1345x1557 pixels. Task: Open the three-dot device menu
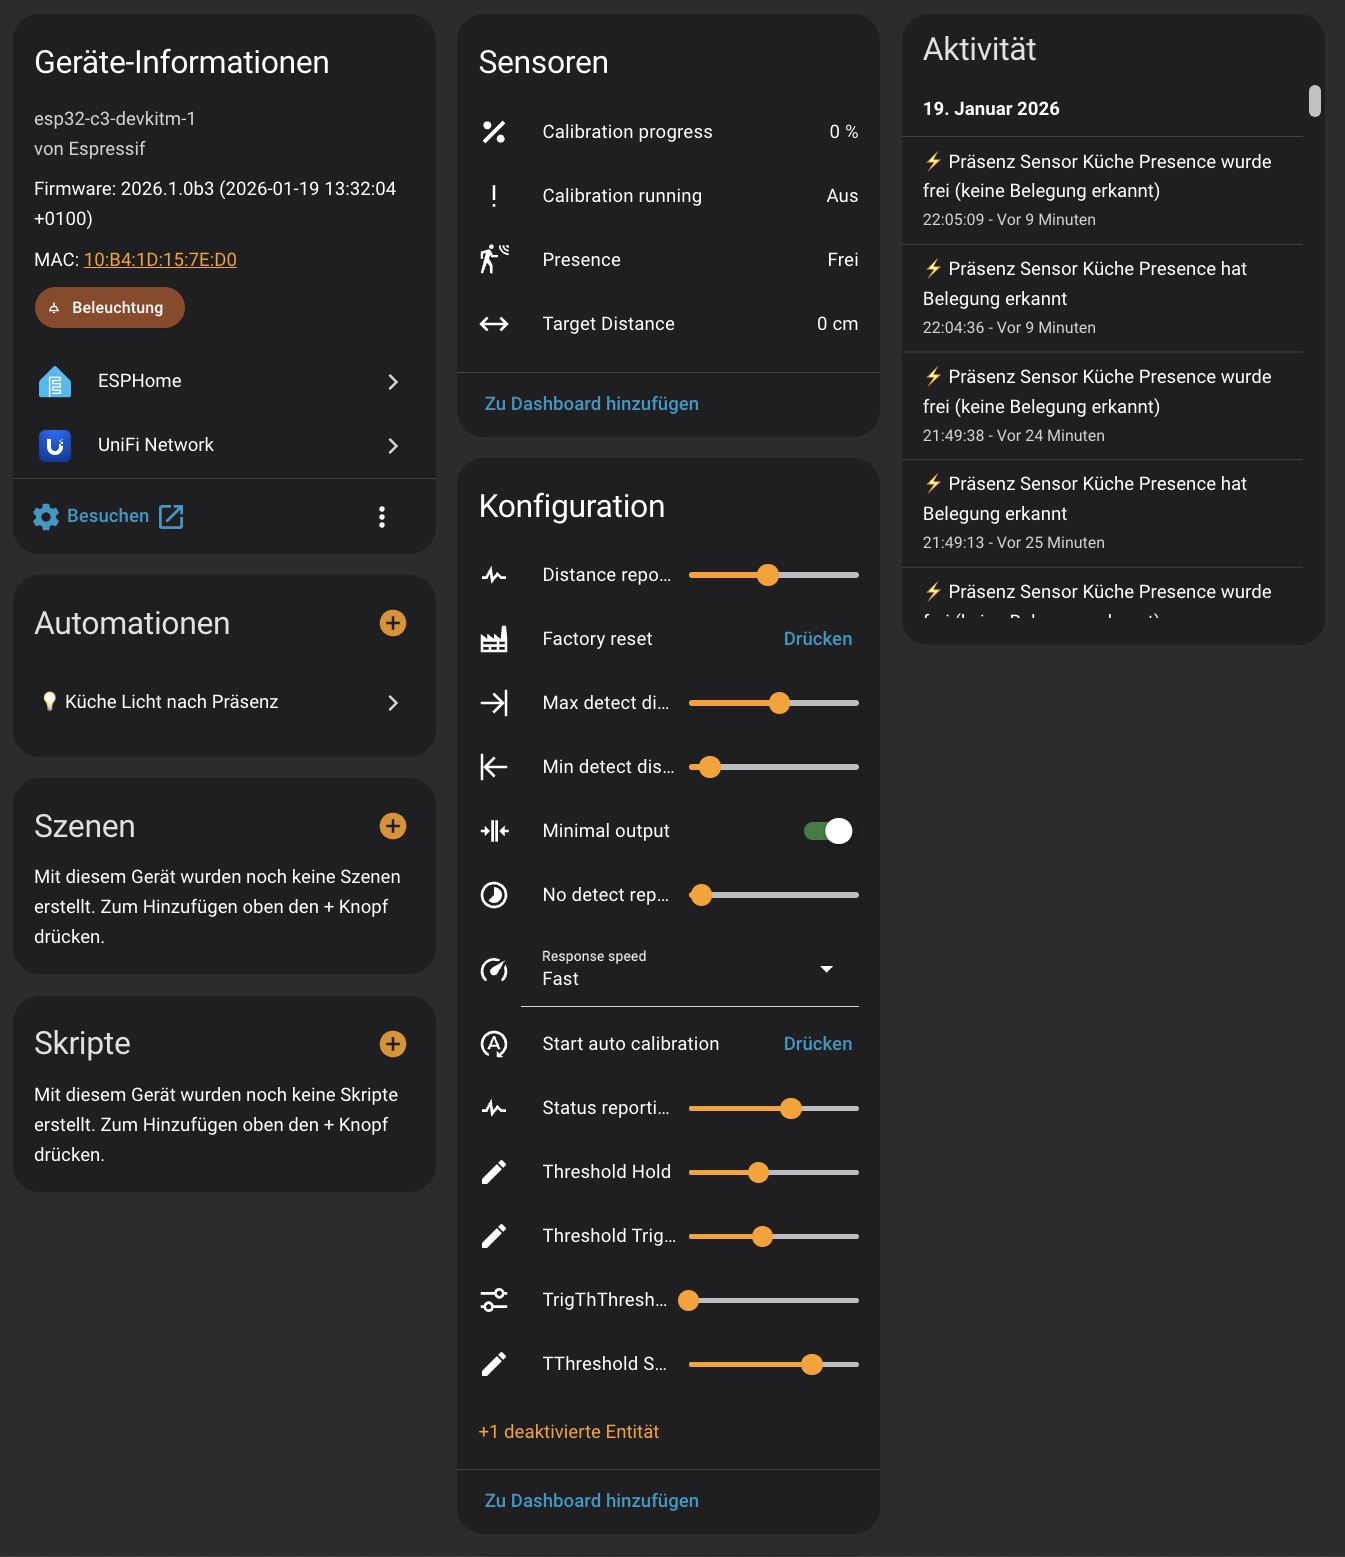coord(382,517)
